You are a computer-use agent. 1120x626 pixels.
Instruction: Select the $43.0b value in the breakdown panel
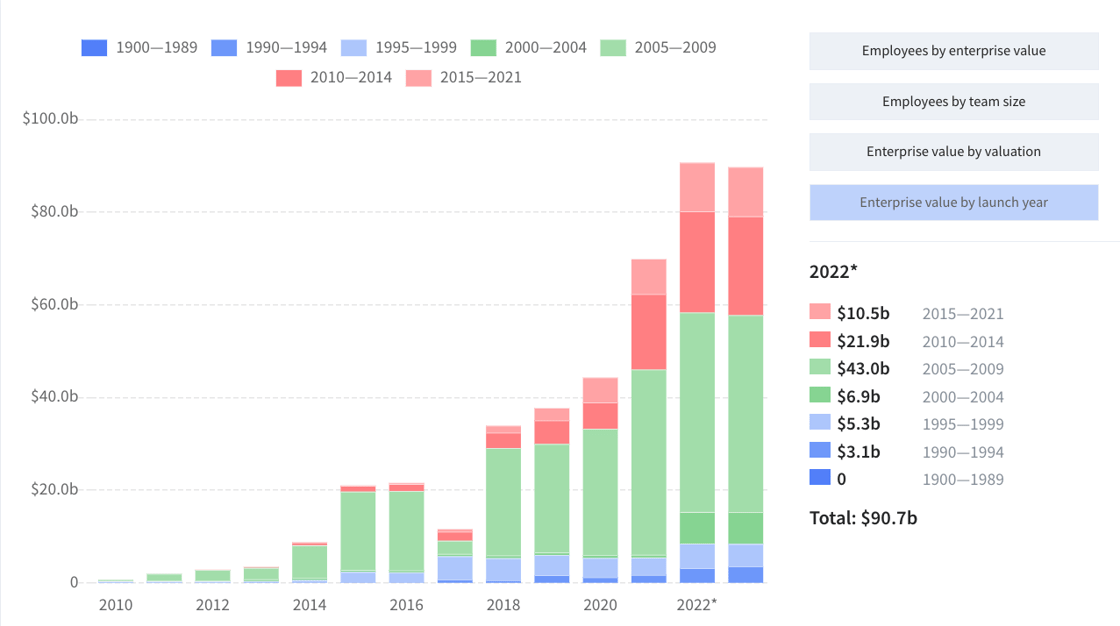pyautogui.click(x=864, y=369)
